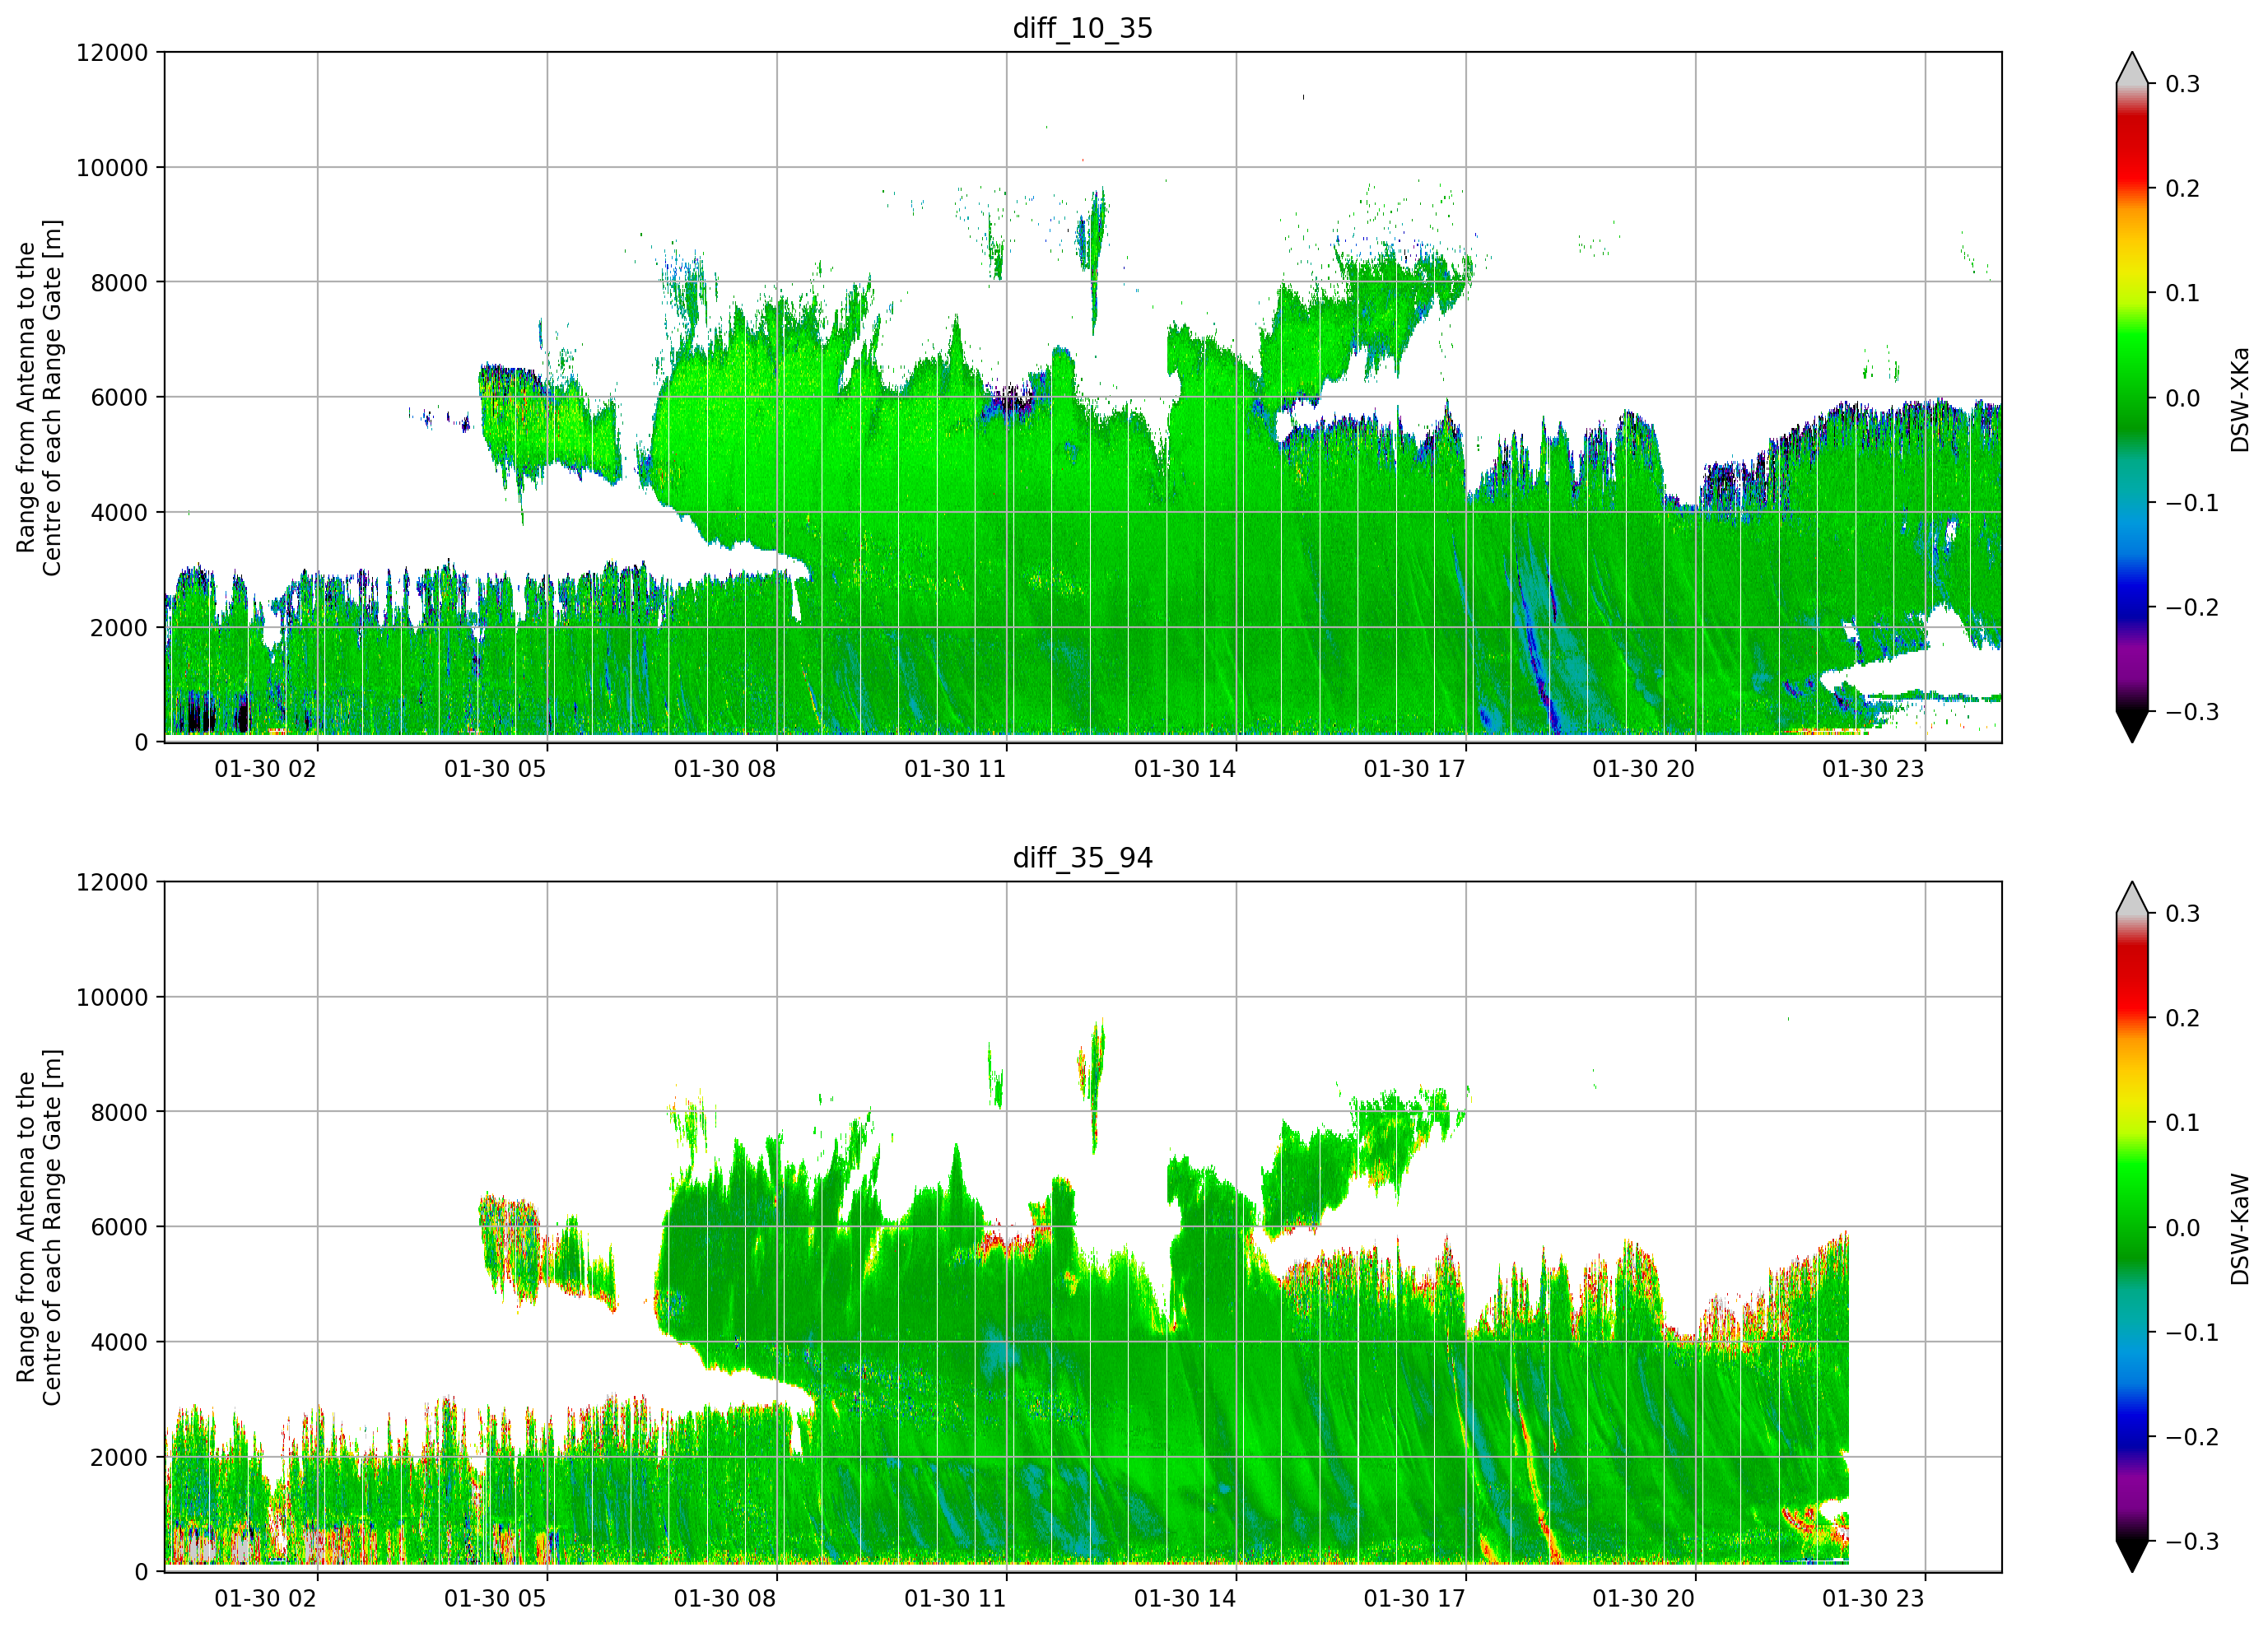
Task: Click the DSW-XKa colorbar gradient strip
Action: tap(2132, 398)
